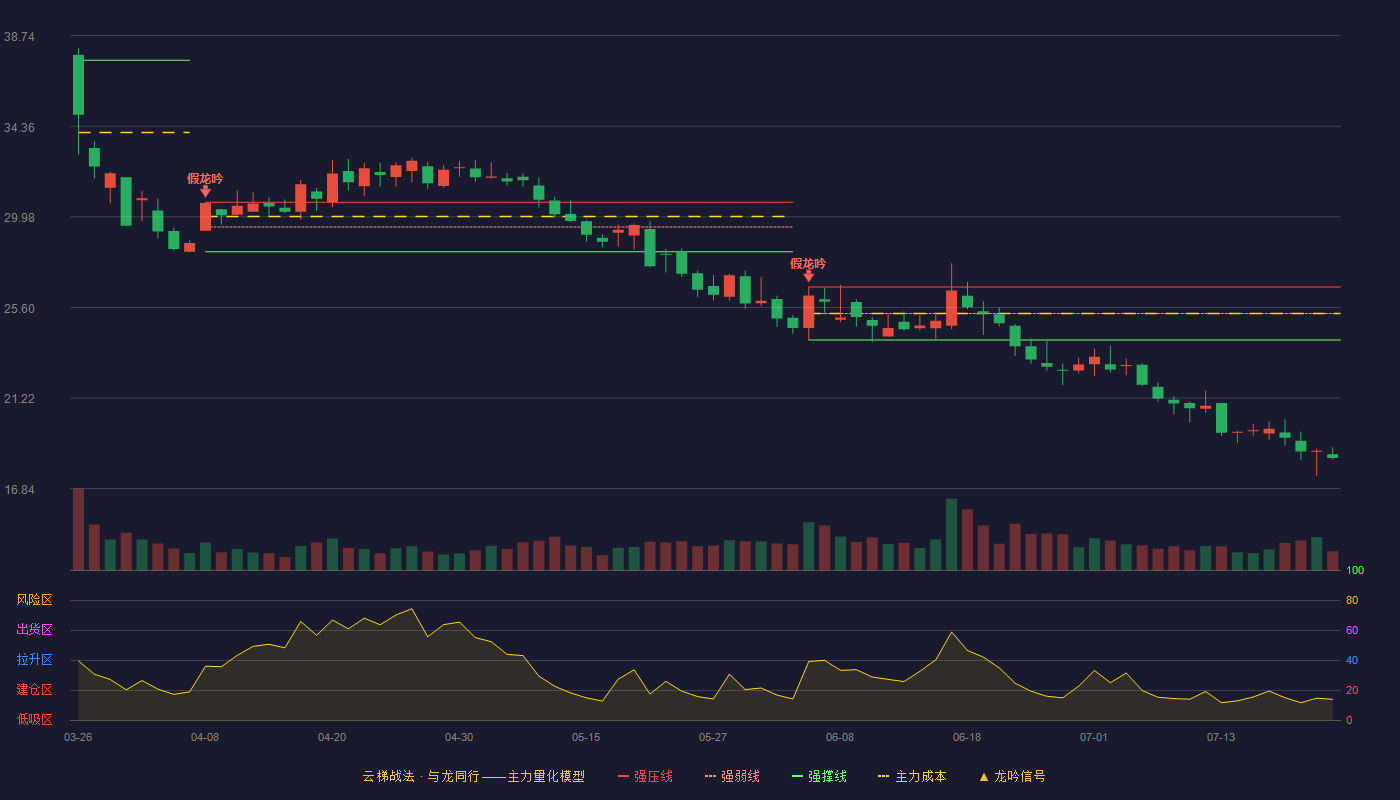This screenshot has width=1400, height=800.
Task: Select the 风险区 zone label
Action: [34, 600]
